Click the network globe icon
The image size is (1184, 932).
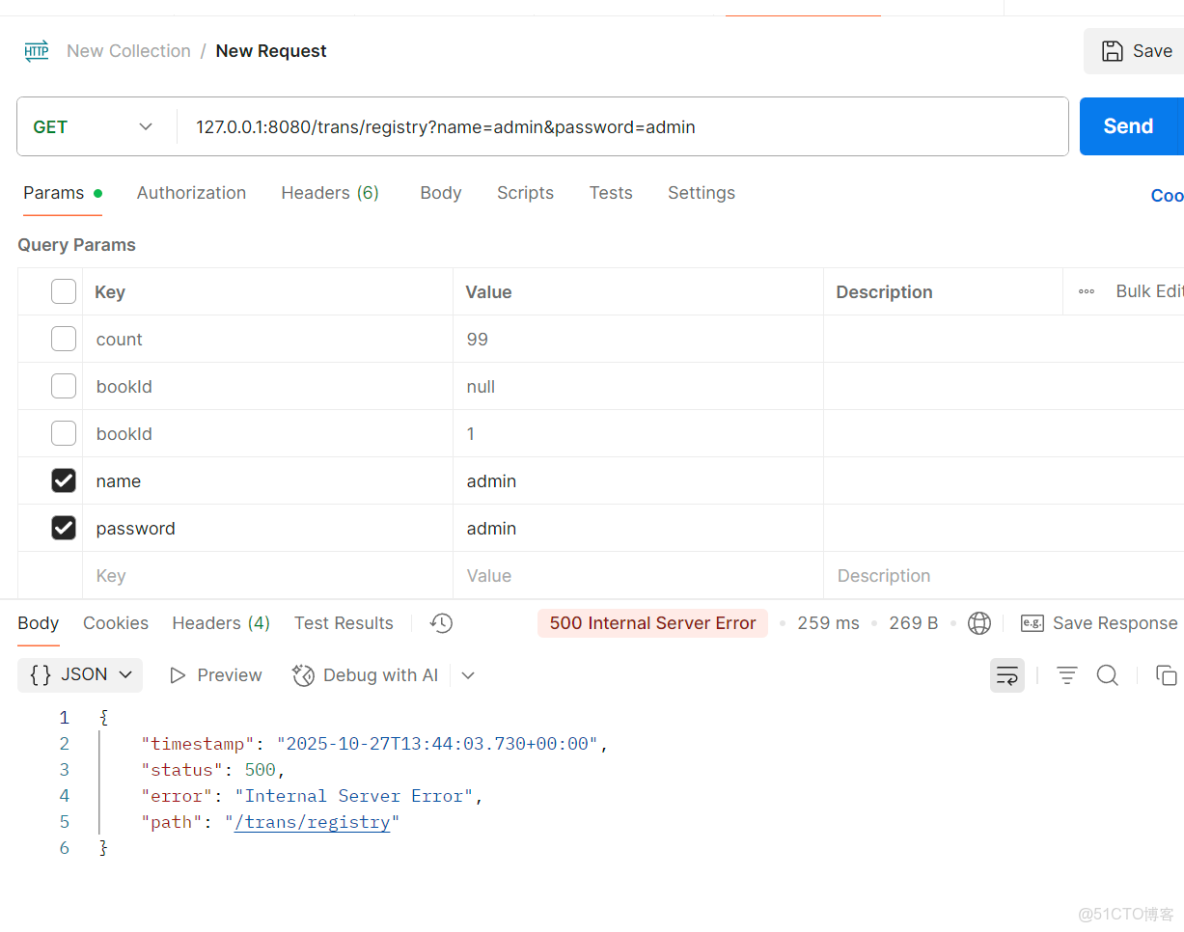click(979, 623)
